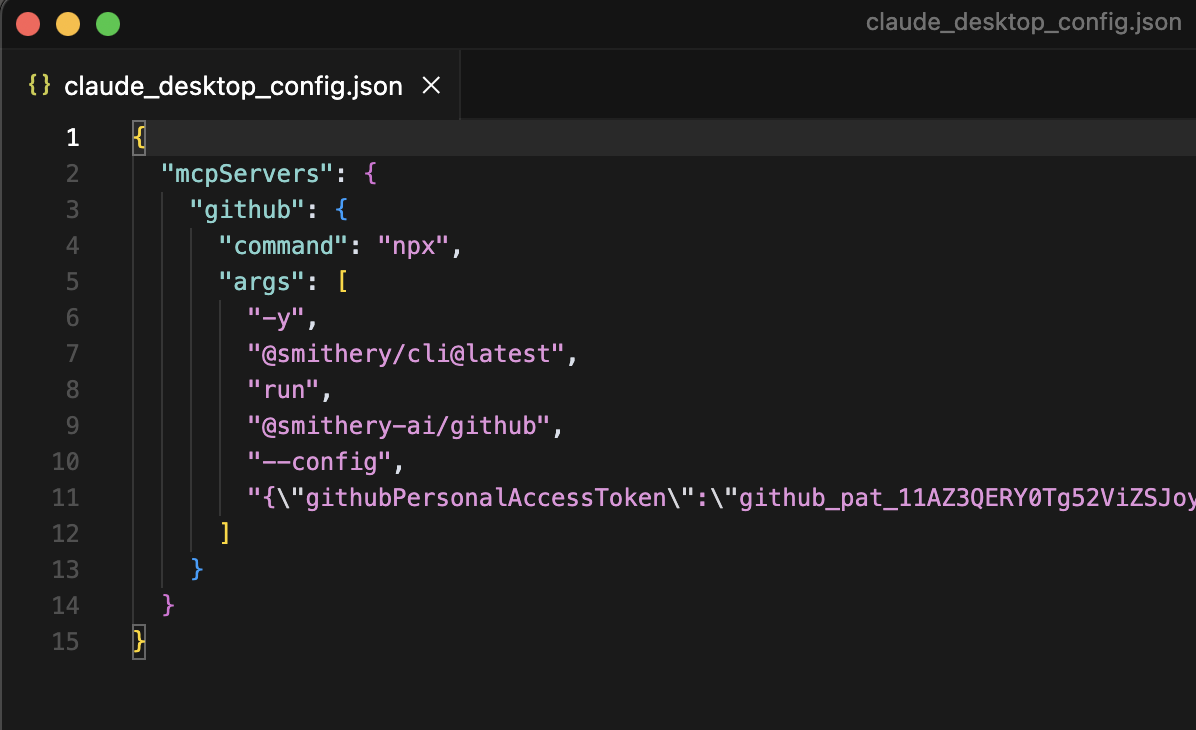Screen dimensions: 1196x730
Task: Click the githubPersonalAccessToken text on line 11
Action: (x=486, y=498)
